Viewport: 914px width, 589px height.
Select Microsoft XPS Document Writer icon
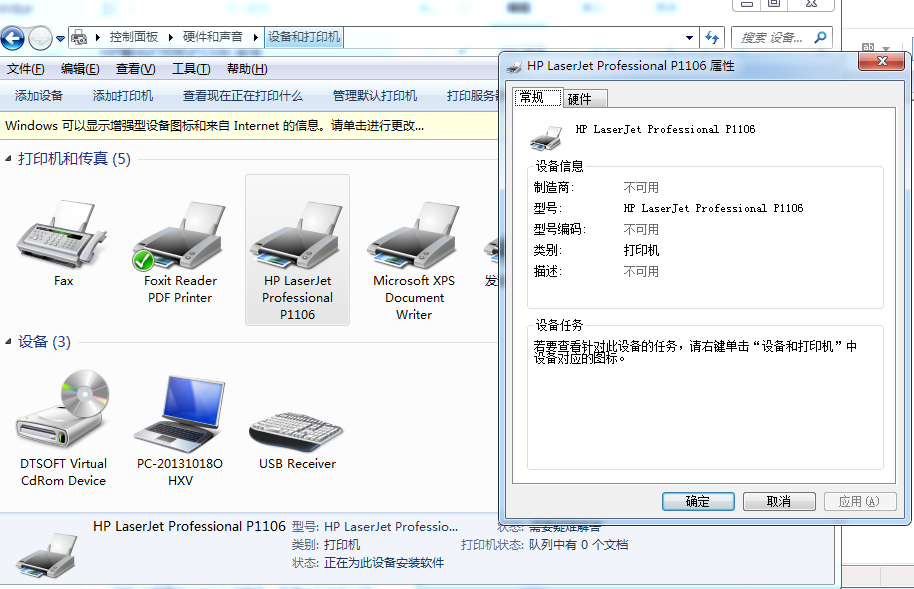pos(414,236)
